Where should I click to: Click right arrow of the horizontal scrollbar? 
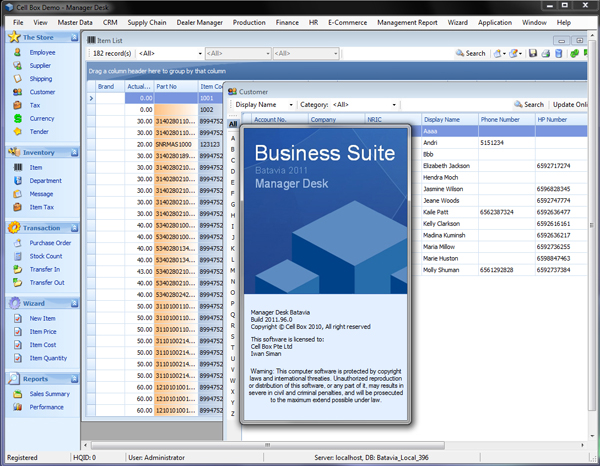(582, 445)
